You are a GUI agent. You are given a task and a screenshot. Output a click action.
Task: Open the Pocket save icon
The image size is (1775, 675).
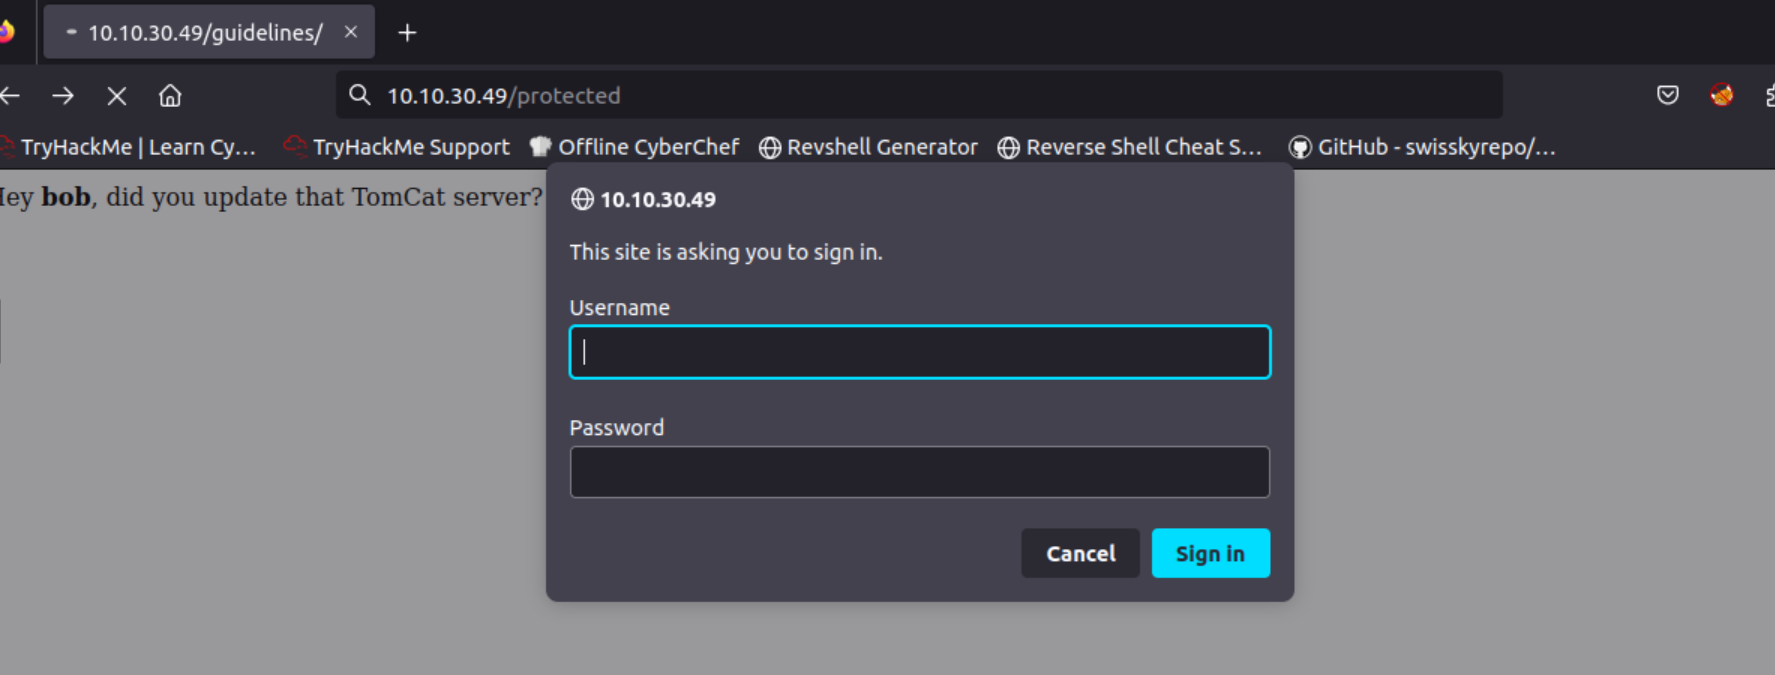[1667, 95]
